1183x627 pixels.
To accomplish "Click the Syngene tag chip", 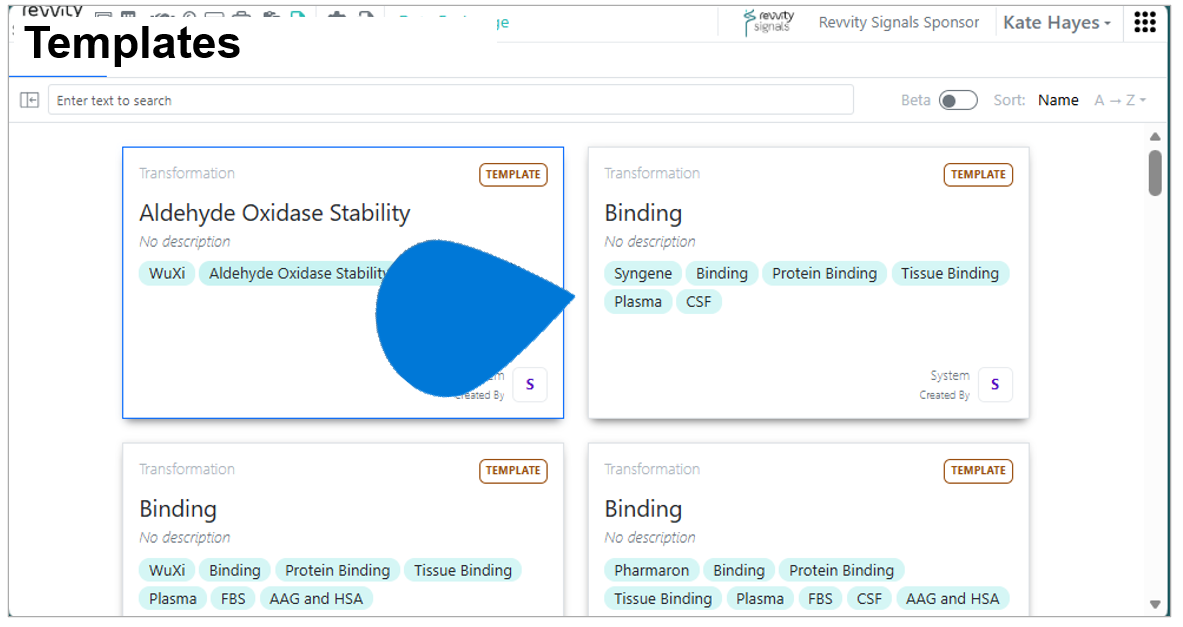I will 643,273.
